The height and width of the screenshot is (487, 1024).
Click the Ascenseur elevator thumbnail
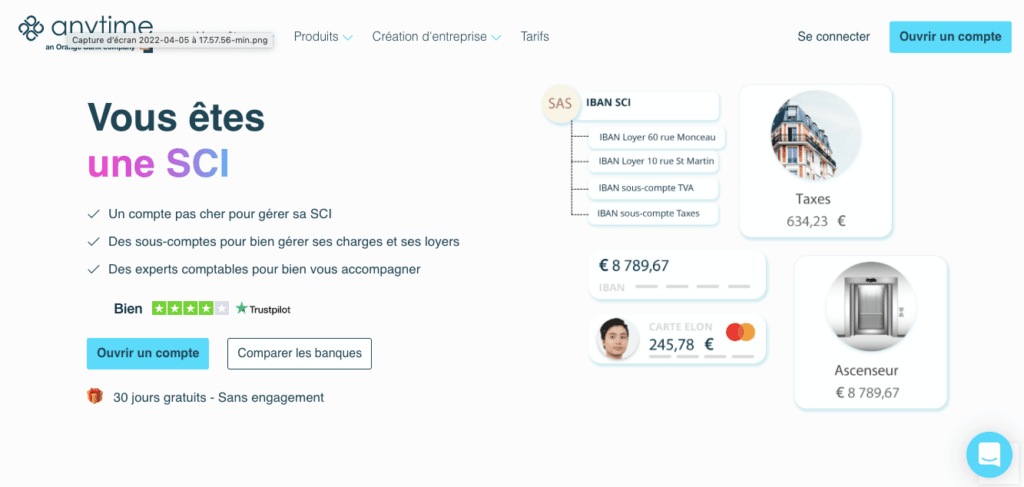(870, 307)
